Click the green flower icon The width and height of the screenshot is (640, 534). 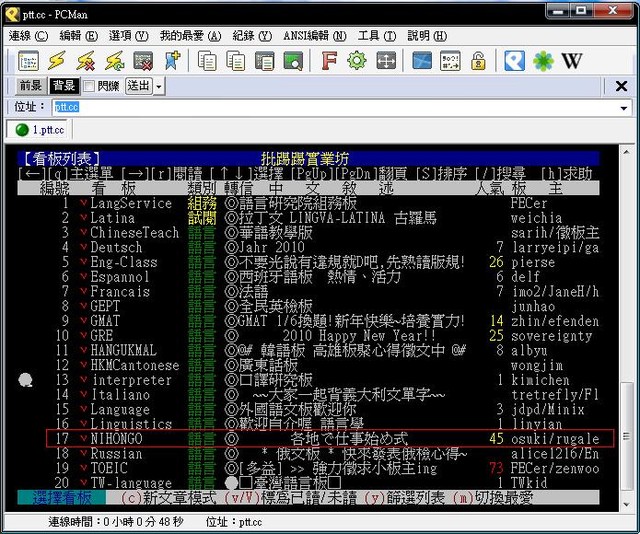click(x=543, y=61)
